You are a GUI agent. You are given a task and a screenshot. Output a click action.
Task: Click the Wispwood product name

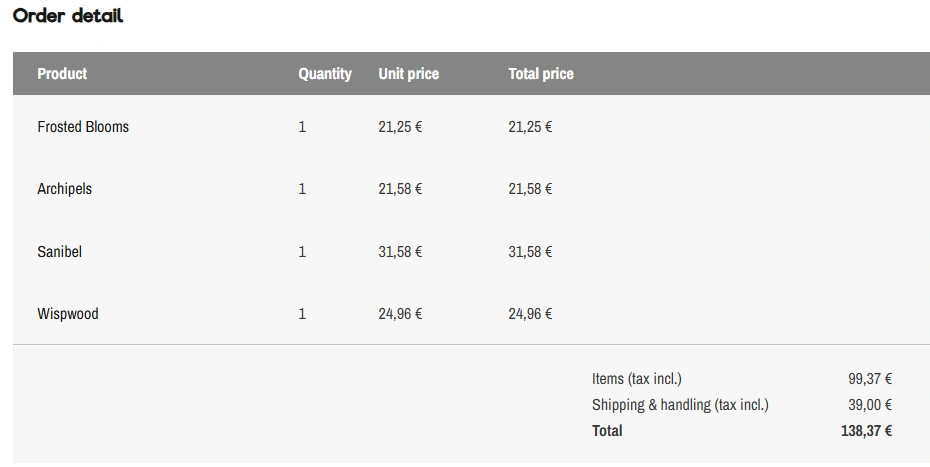click(x=68, y=314)
